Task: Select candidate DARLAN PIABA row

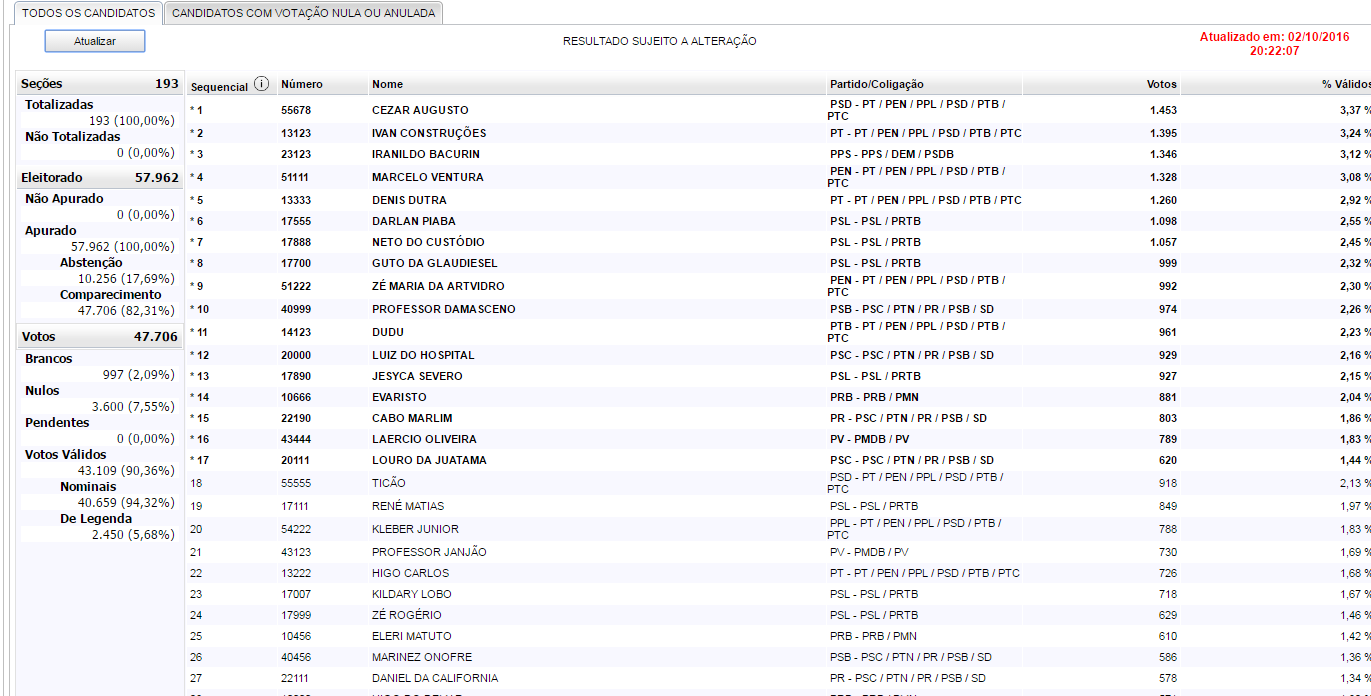Action: pyautogui.click(x=413, y=221)
